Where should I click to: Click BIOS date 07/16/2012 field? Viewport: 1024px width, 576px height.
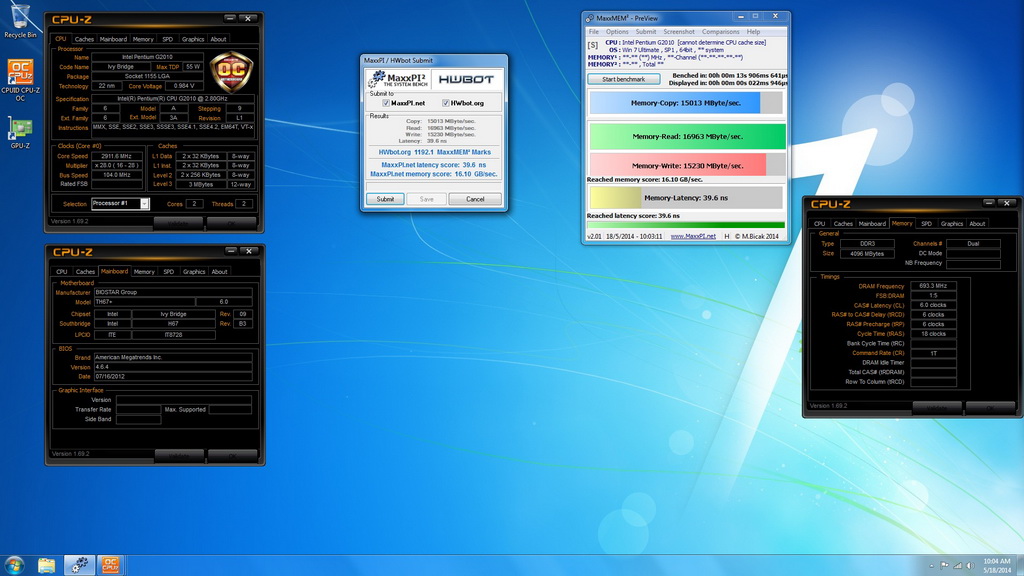[x=172, y=377]
